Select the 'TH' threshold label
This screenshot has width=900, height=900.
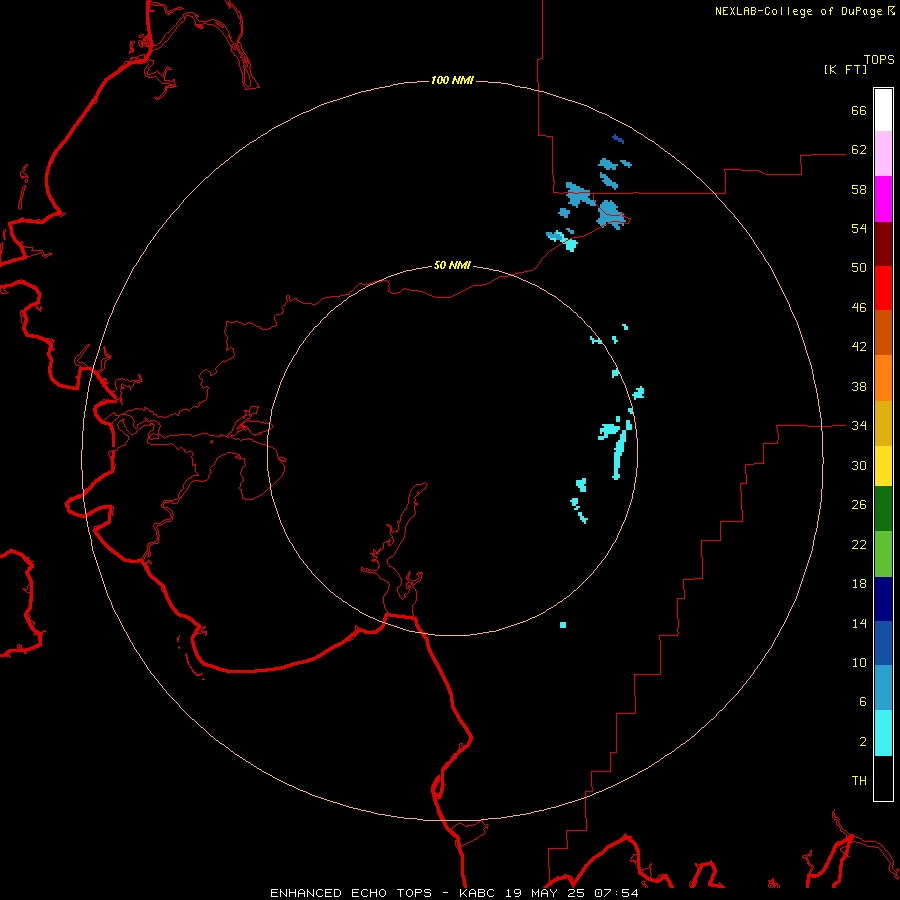coord(859,780)
